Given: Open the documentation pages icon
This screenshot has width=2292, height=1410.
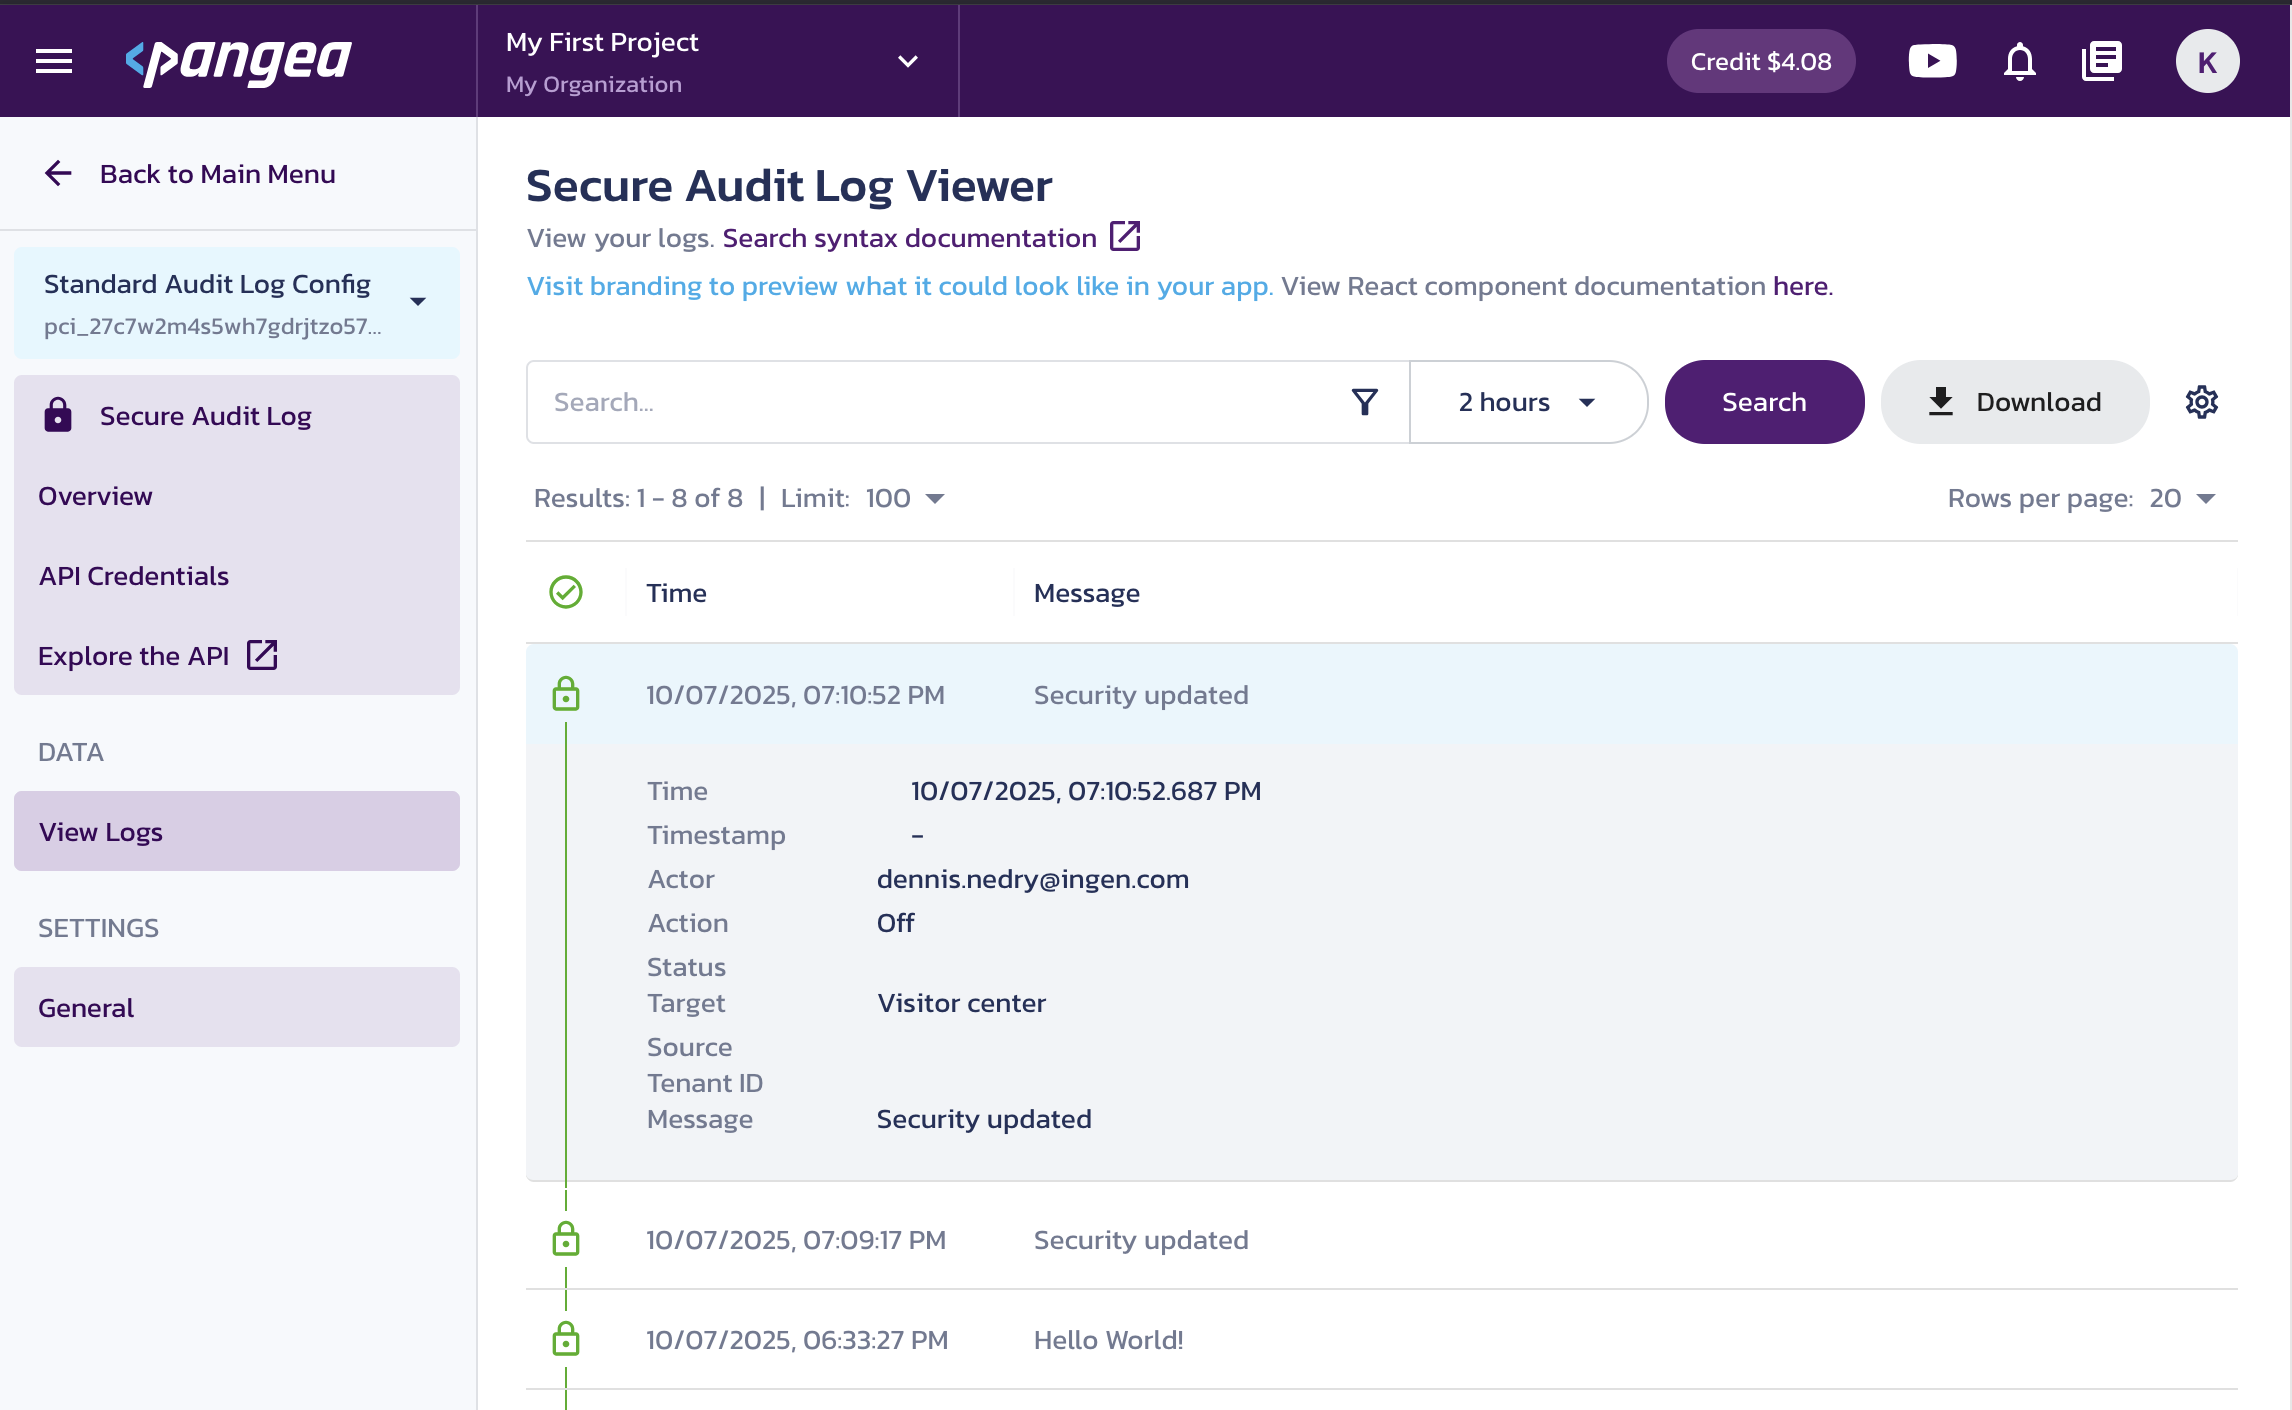Looking at the screenshot, I should [2102, 61].
